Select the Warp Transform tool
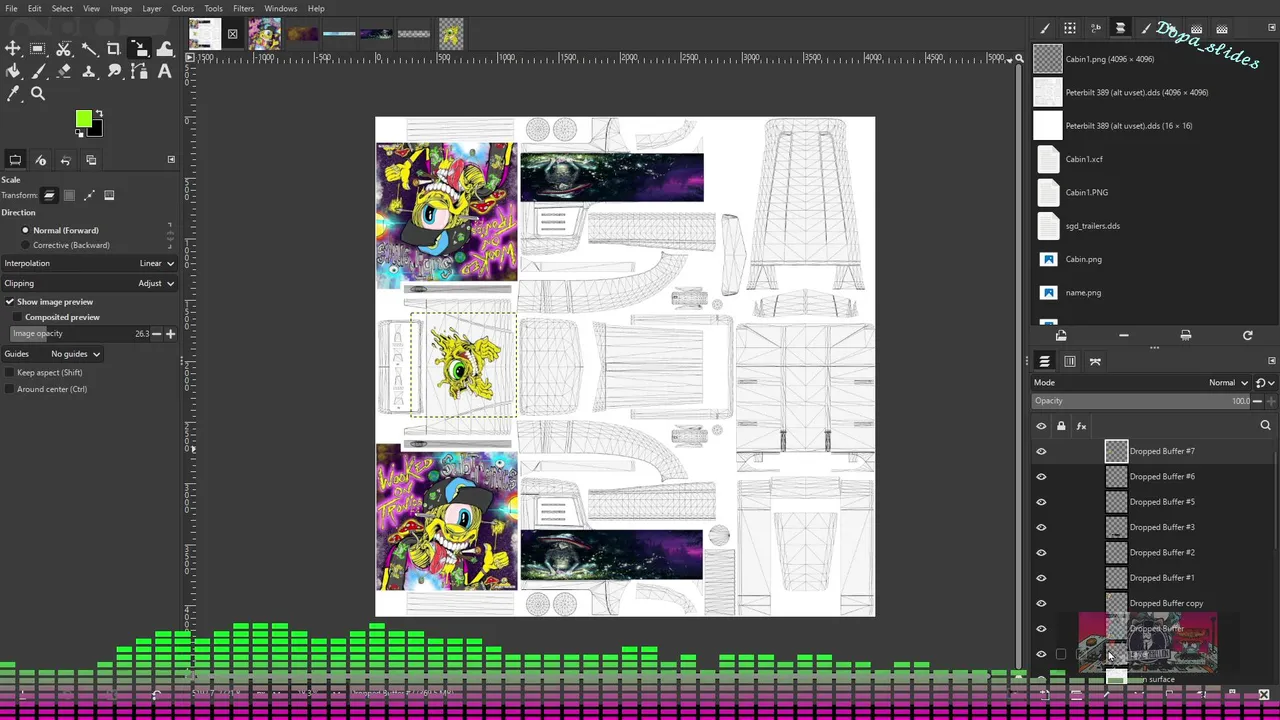1280x720 pixels. (165, 49)
